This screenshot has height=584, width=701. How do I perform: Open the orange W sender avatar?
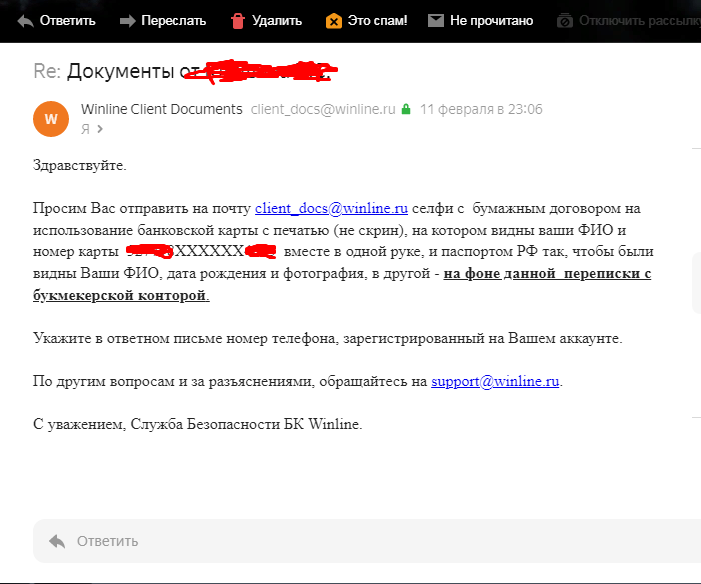(51, 118)
